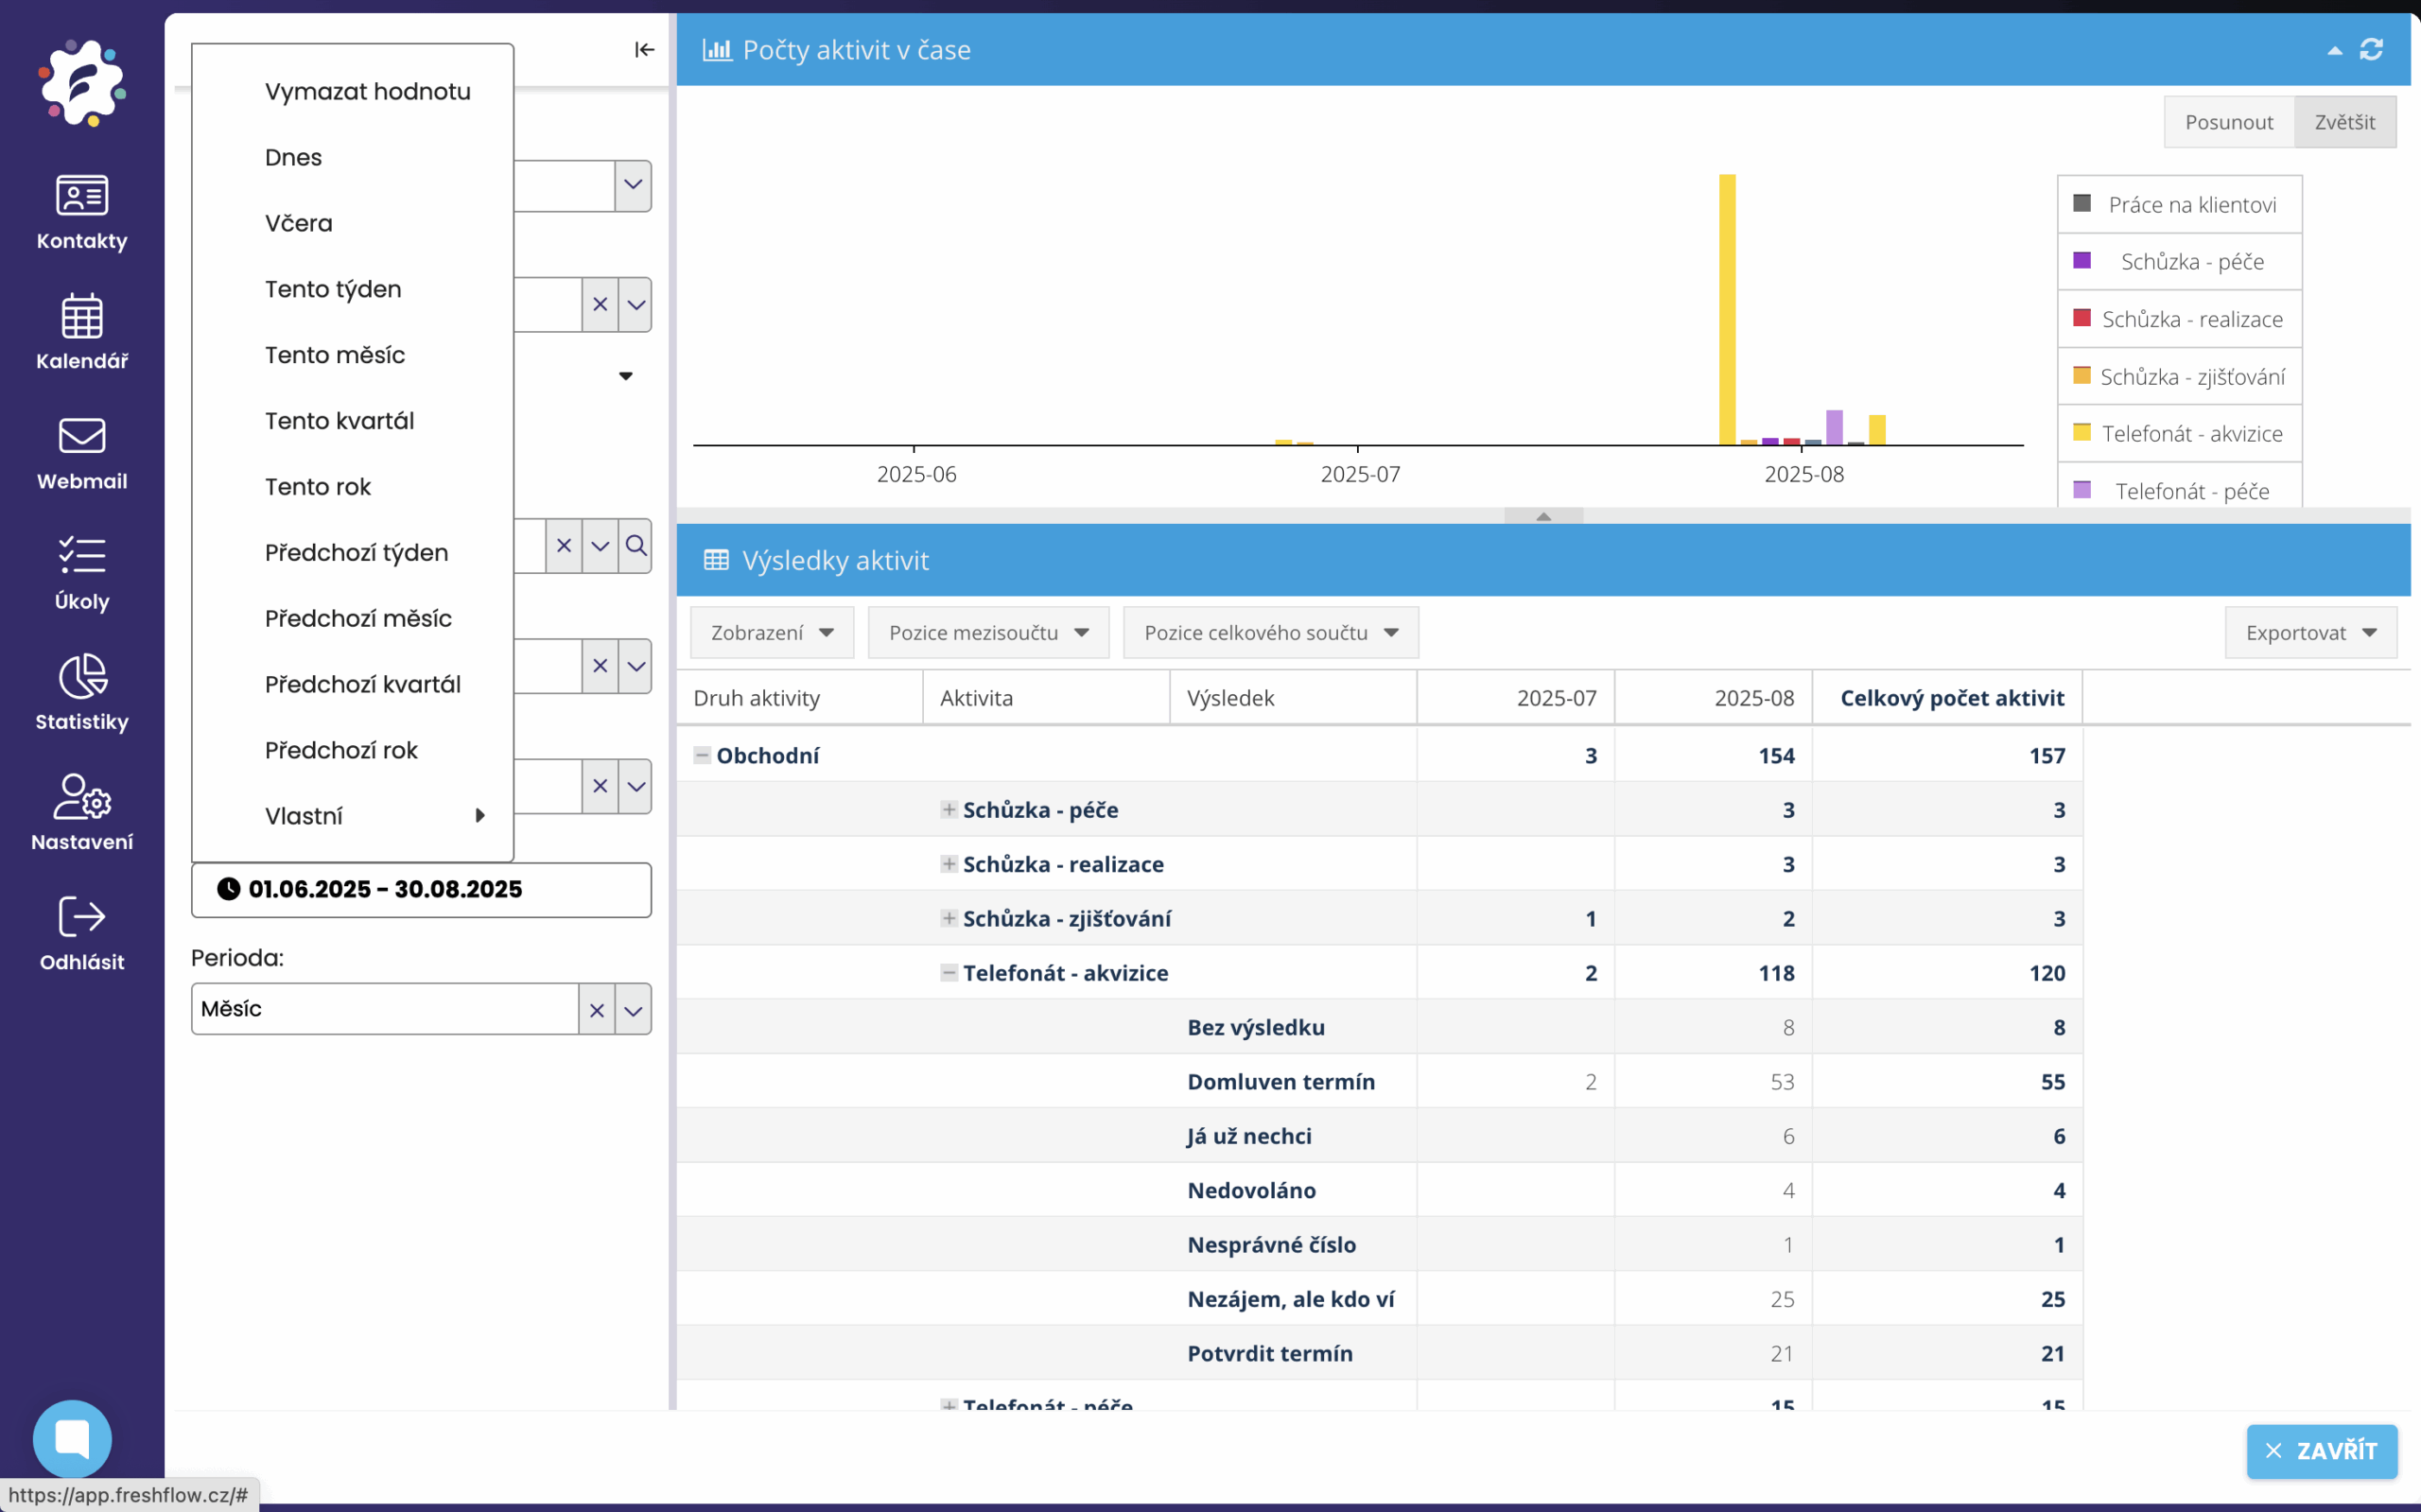Select Předchozí měsíc from the menu
2421x1512 pixels.
pyautogui.click(x=358, y=618)
